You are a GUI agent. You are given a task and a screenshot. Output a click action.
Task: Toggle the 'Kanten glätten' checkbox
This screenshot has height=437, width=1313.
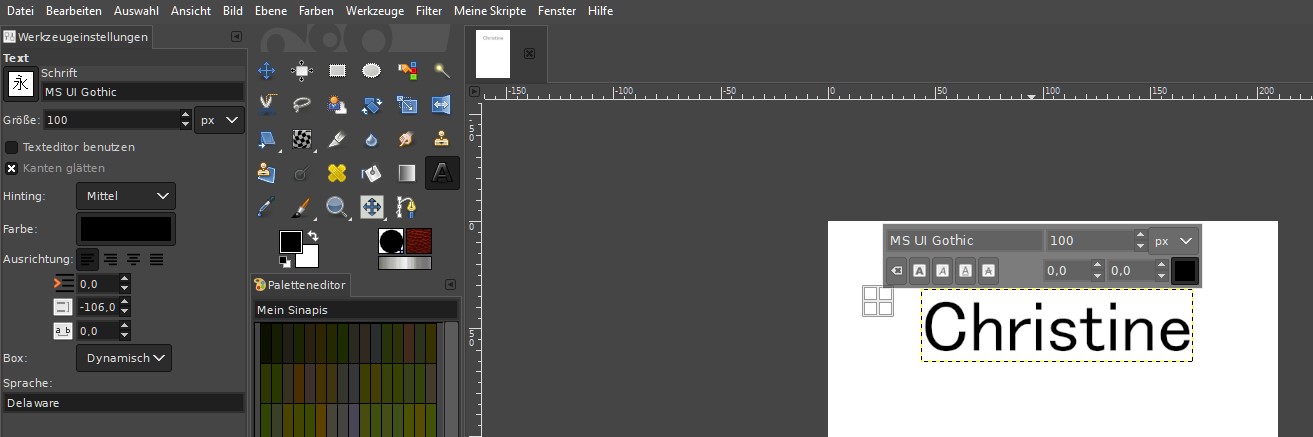click(x=12, y=168)
